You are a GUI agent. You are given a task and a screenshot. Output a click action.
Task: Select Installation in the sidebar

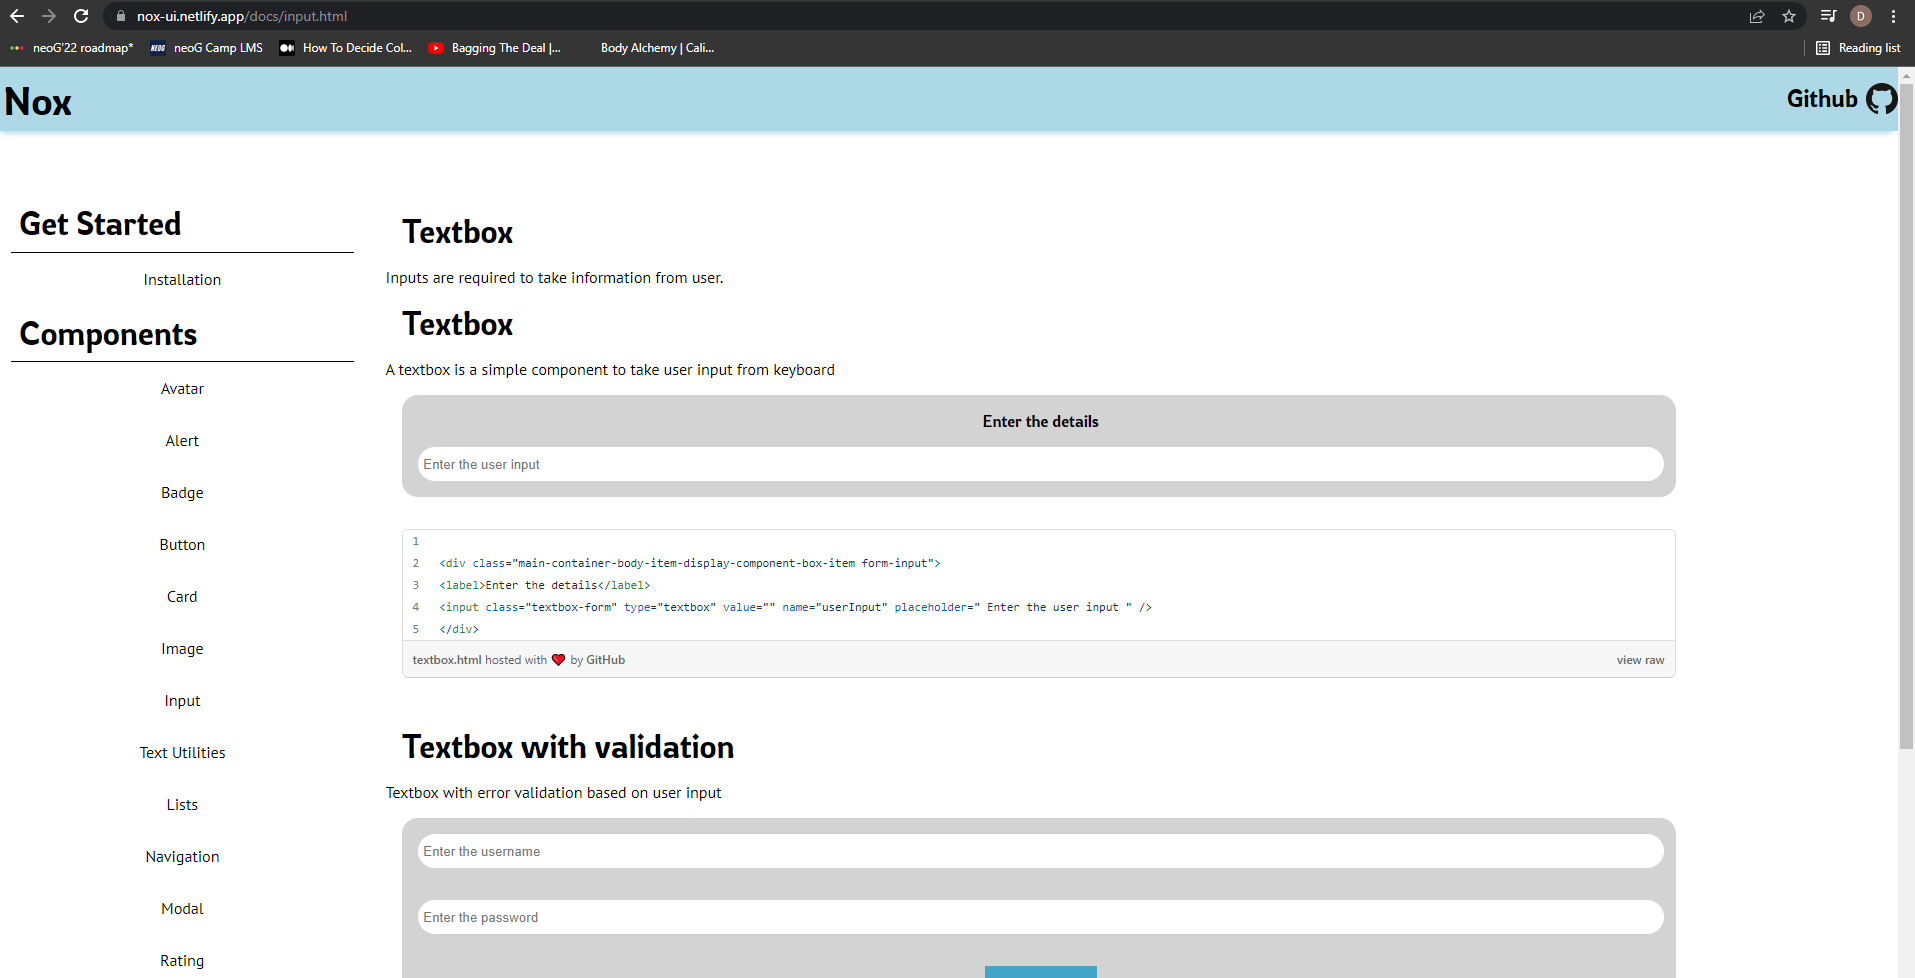[182, 279]
